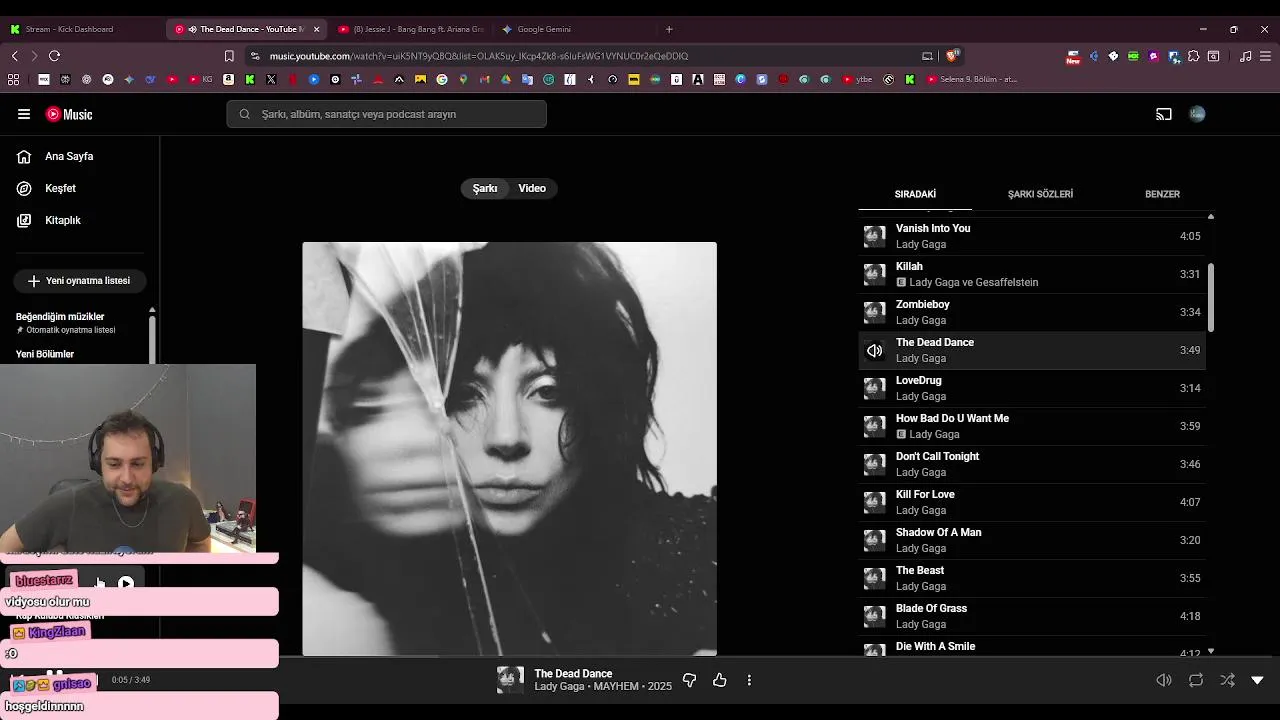Screen dimensions: 1280x720
Task: Open the browser media control music-note icon
Action: pyautogui.click(x=1245, y=56)
